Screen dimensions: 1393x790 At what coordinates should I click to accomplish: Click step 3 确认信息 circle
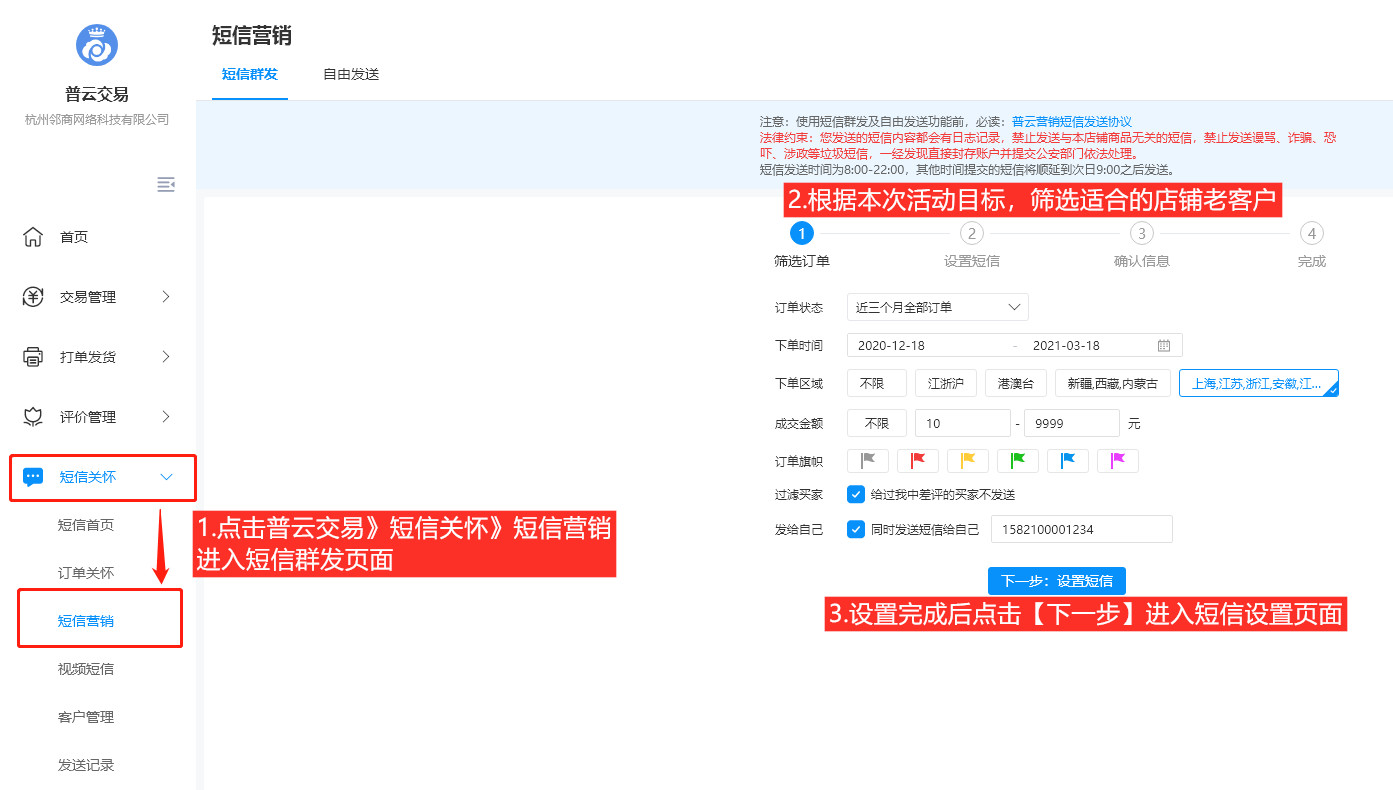click(x=1141, y=233)
